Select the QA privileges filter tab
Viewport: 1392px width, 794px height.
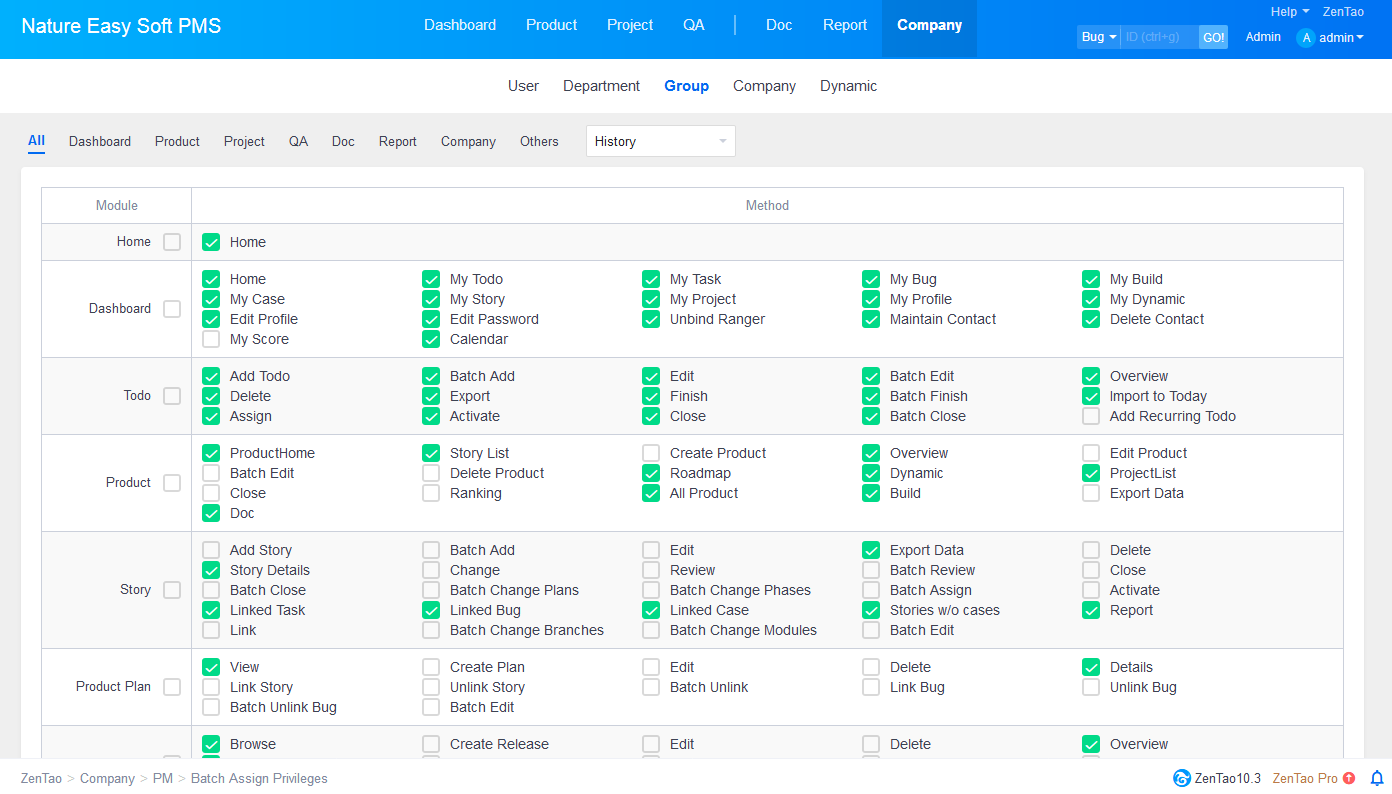tap(298, 141)
